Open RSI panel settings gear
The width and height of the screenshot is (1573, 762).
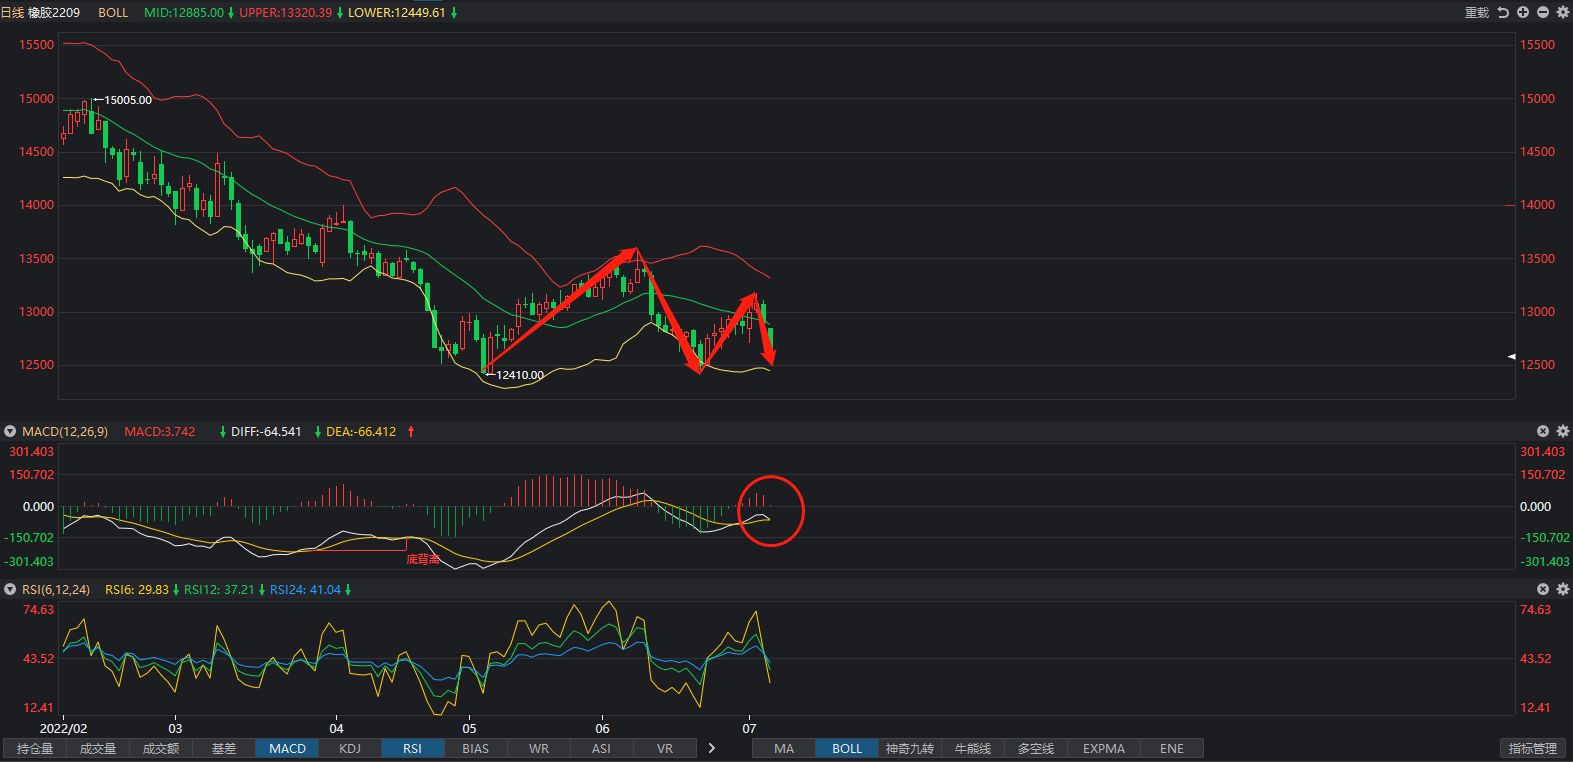click(1563, 589)
